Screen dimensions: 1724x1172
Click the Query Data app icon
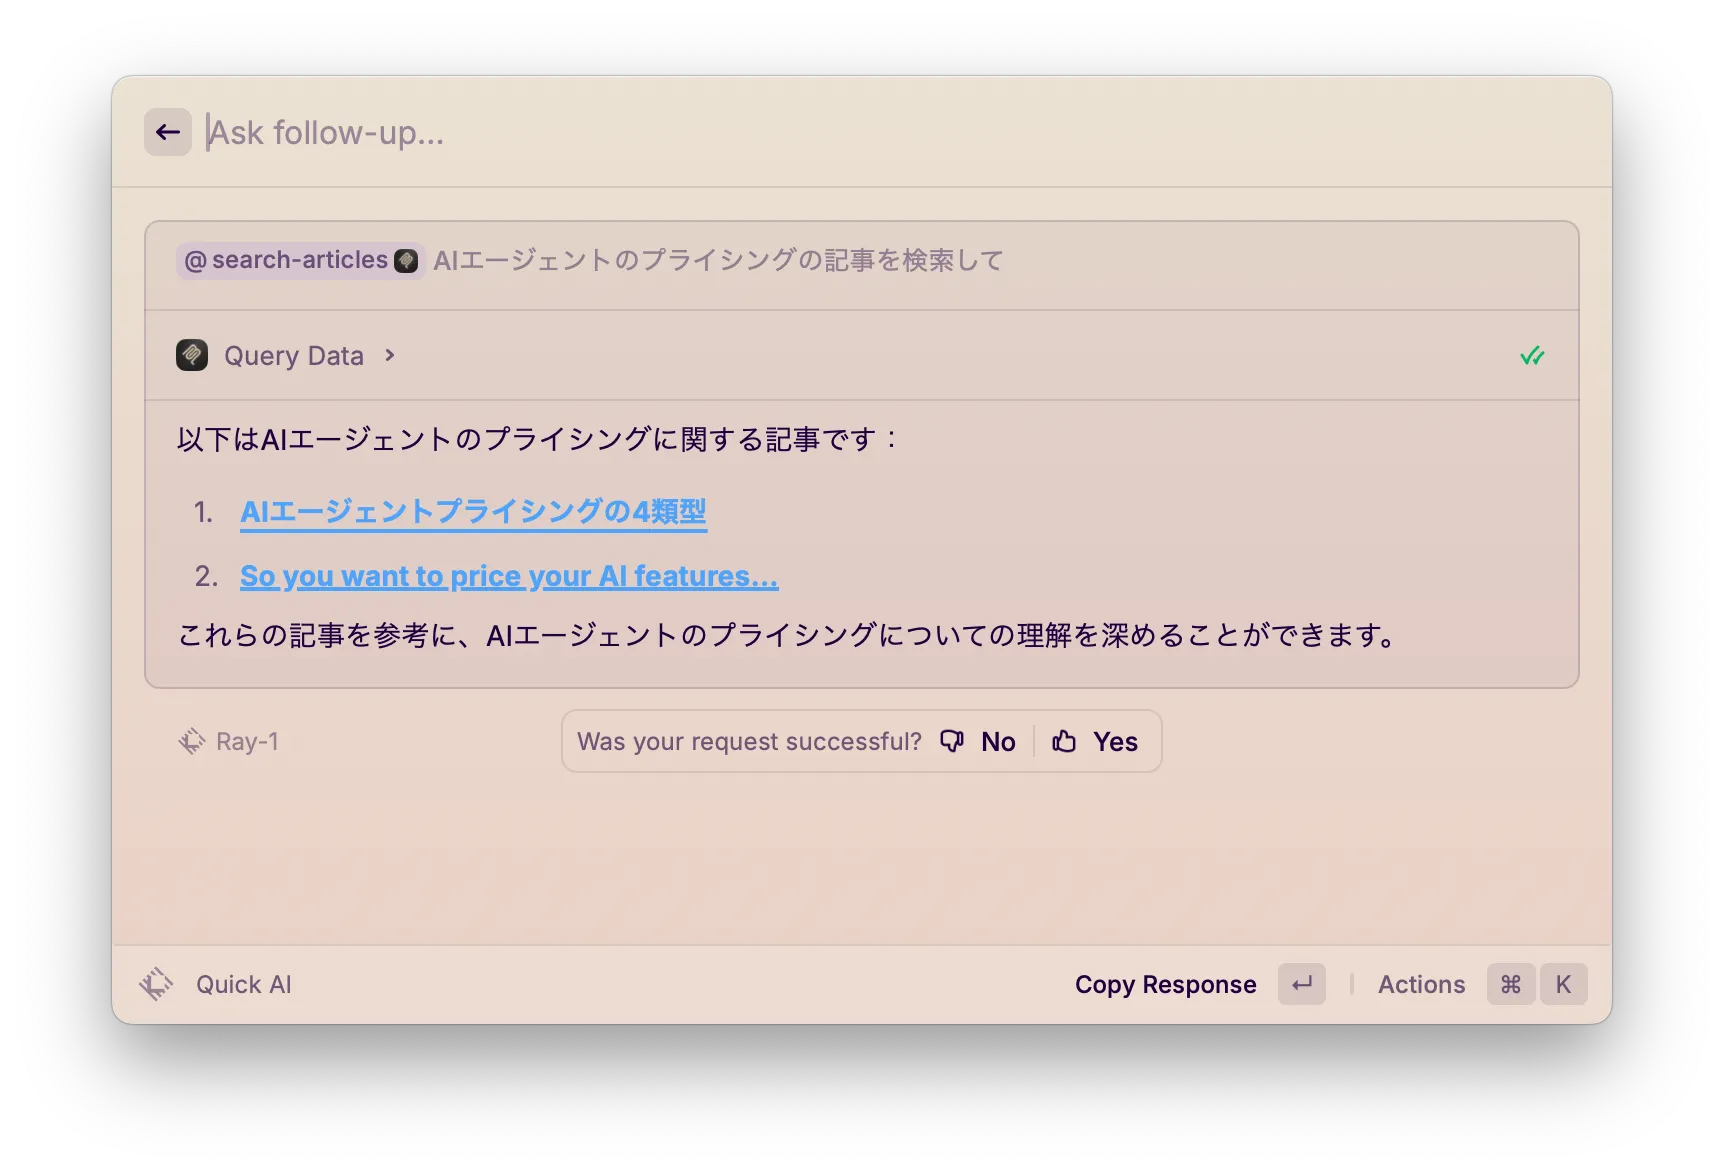[192, 356]
